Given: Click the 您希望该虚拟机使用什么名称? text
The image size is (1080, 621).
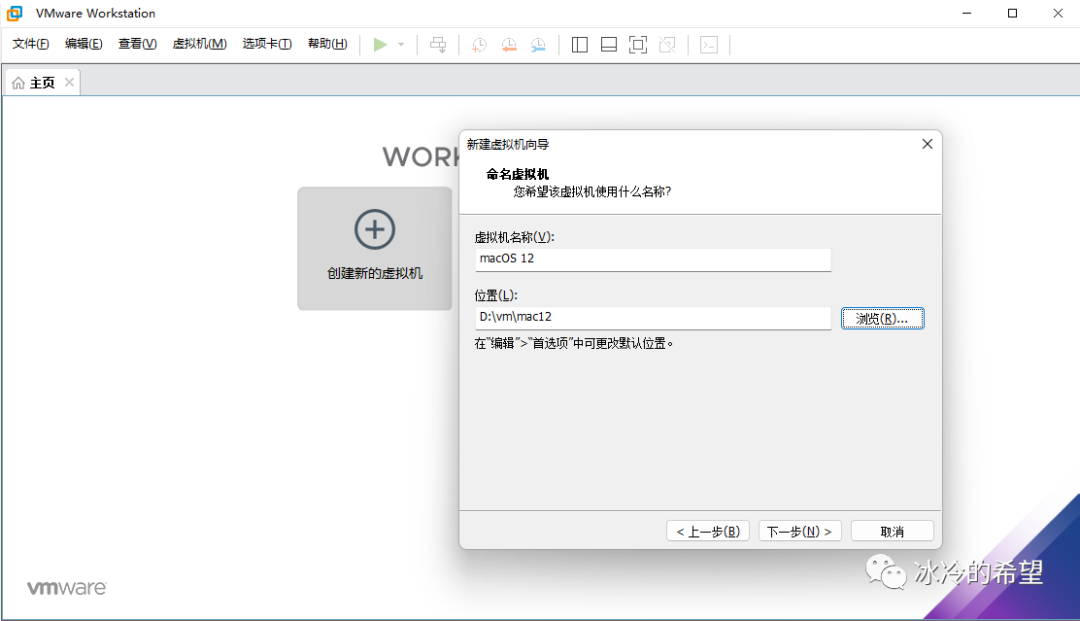Looking at the screenshot, I should (592, 192).
